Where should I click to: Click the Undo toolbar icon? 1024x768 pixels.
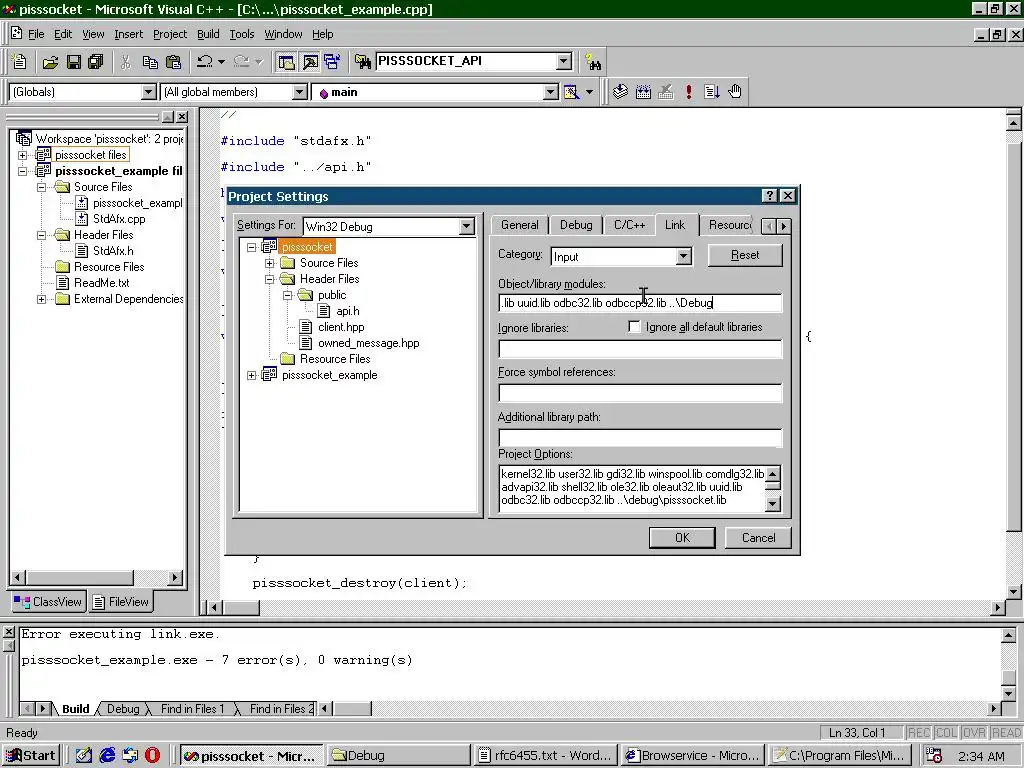pyautogui.click(x=204, y=62)
